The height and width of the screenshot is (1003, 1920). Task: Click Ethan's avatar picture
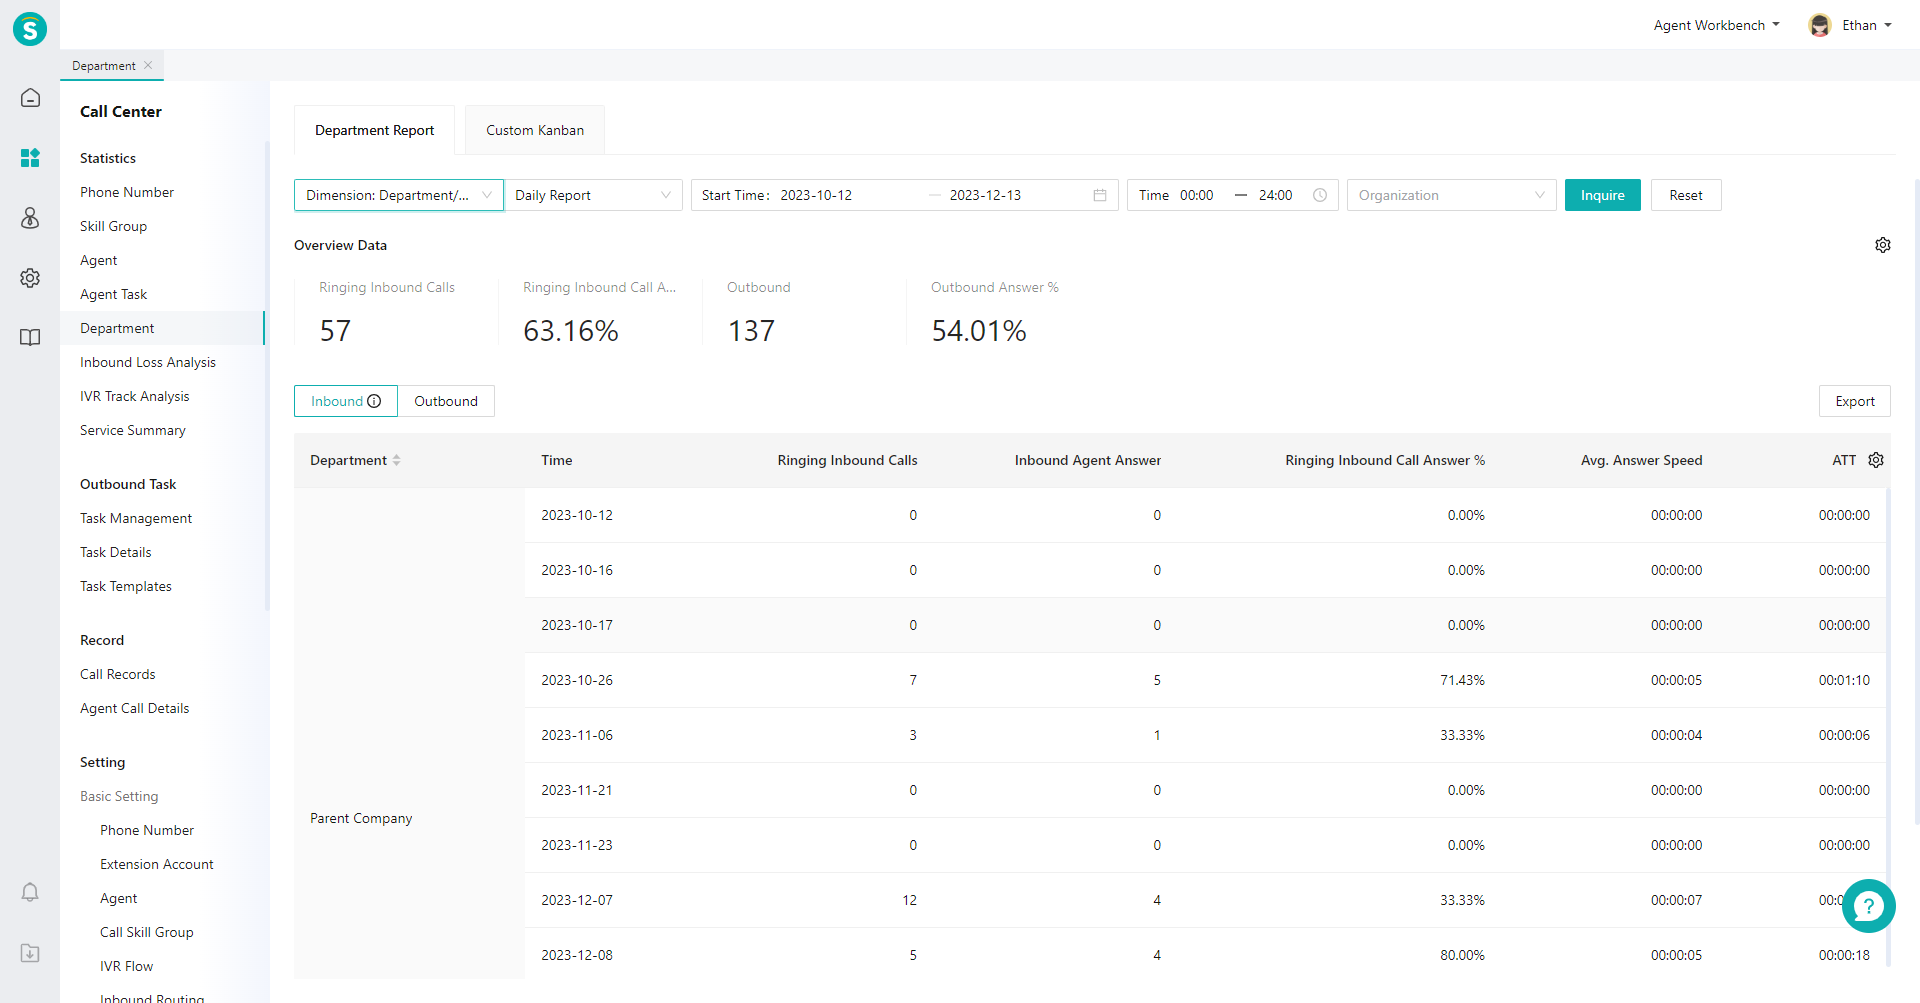click(x=1820, y=25)
